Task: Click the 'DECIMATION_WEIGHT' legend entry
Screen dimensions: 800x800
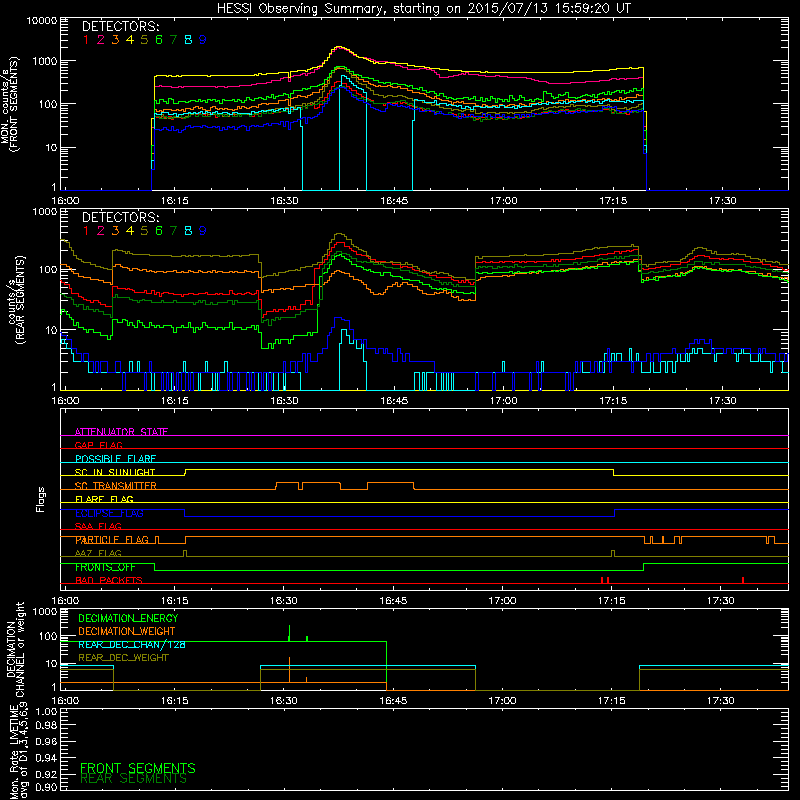Action: click(x=127, y=632)
